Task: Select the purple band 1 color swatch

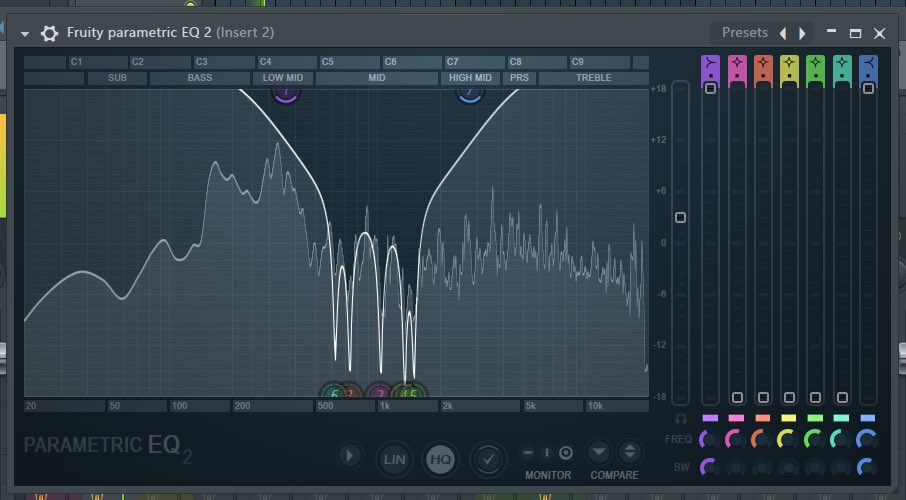Action: point(710,418)
